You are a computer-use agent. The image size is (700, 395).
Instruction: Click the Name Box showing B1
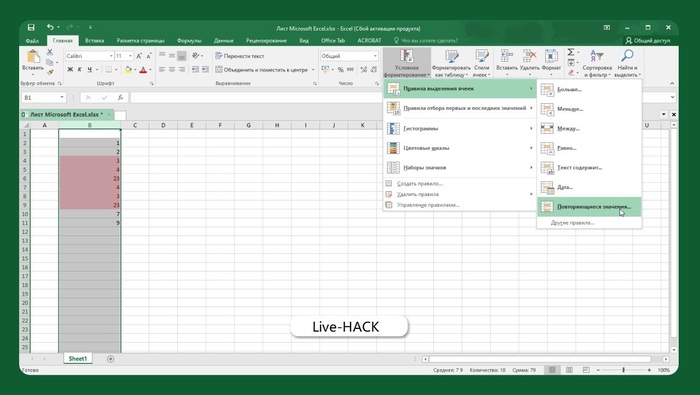point(44,97)
